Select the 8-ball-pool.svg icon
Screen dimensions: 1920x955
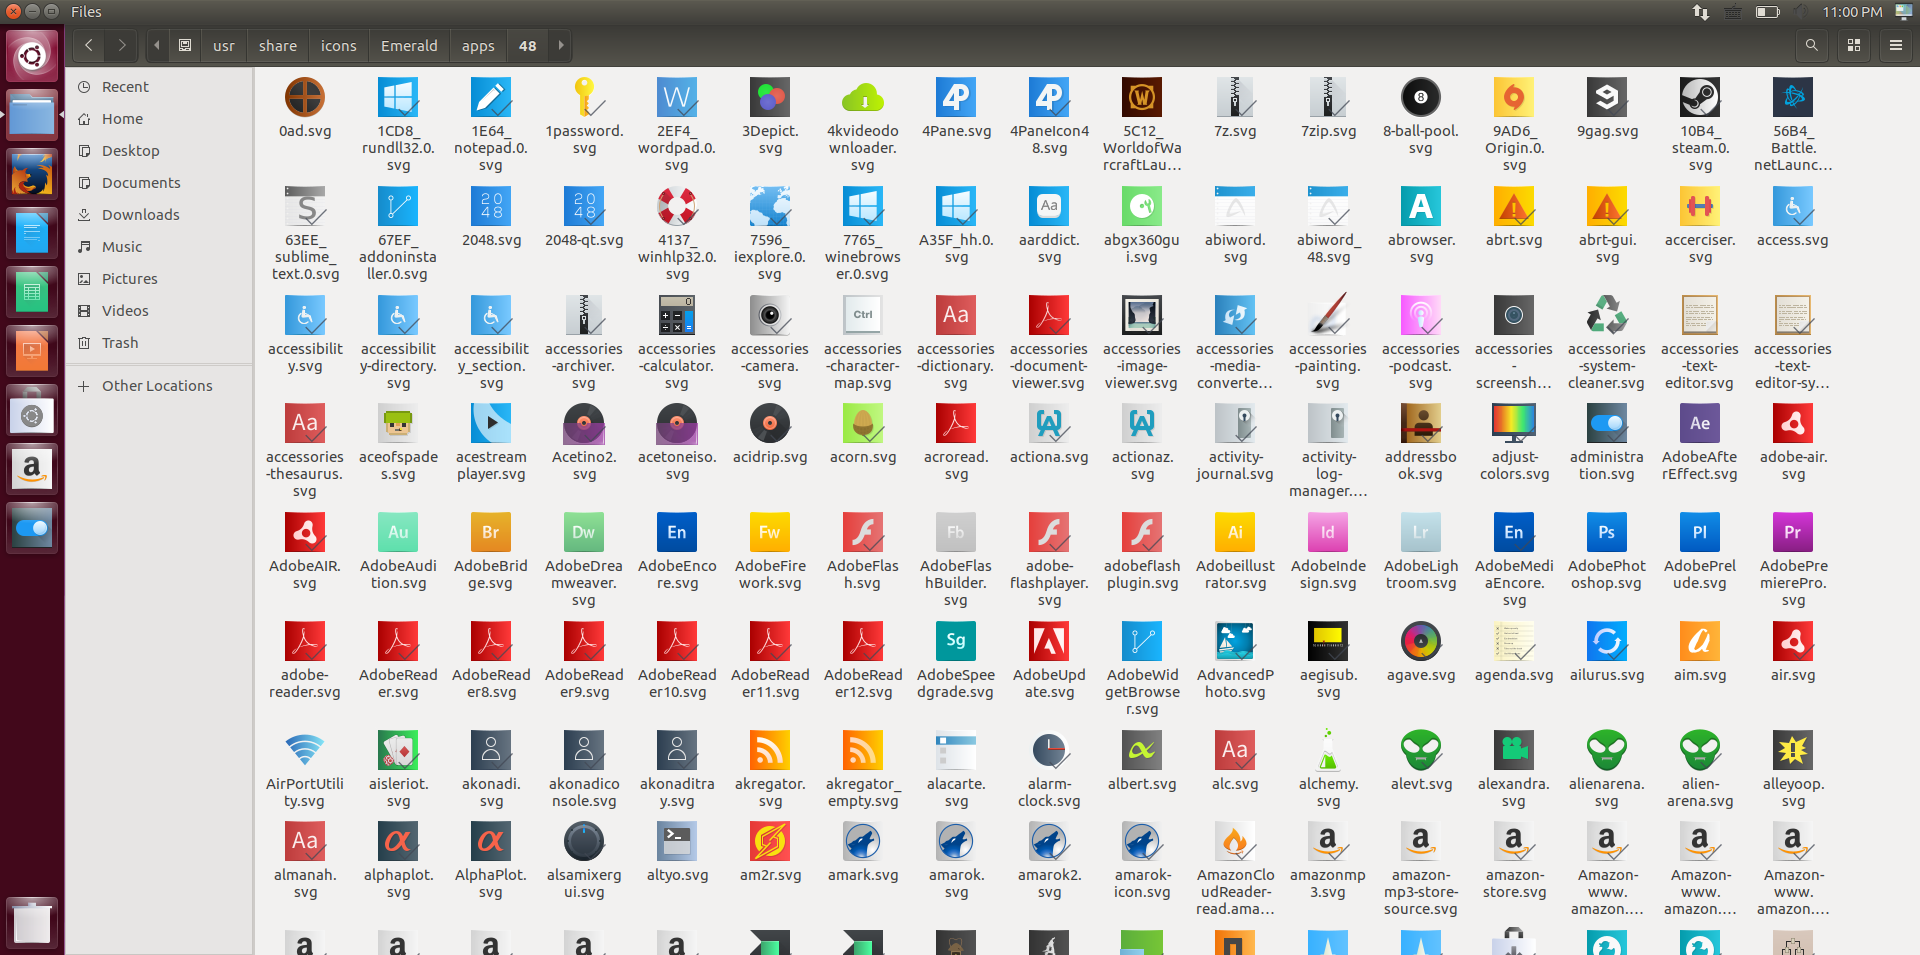click(x=1421, y=97)
